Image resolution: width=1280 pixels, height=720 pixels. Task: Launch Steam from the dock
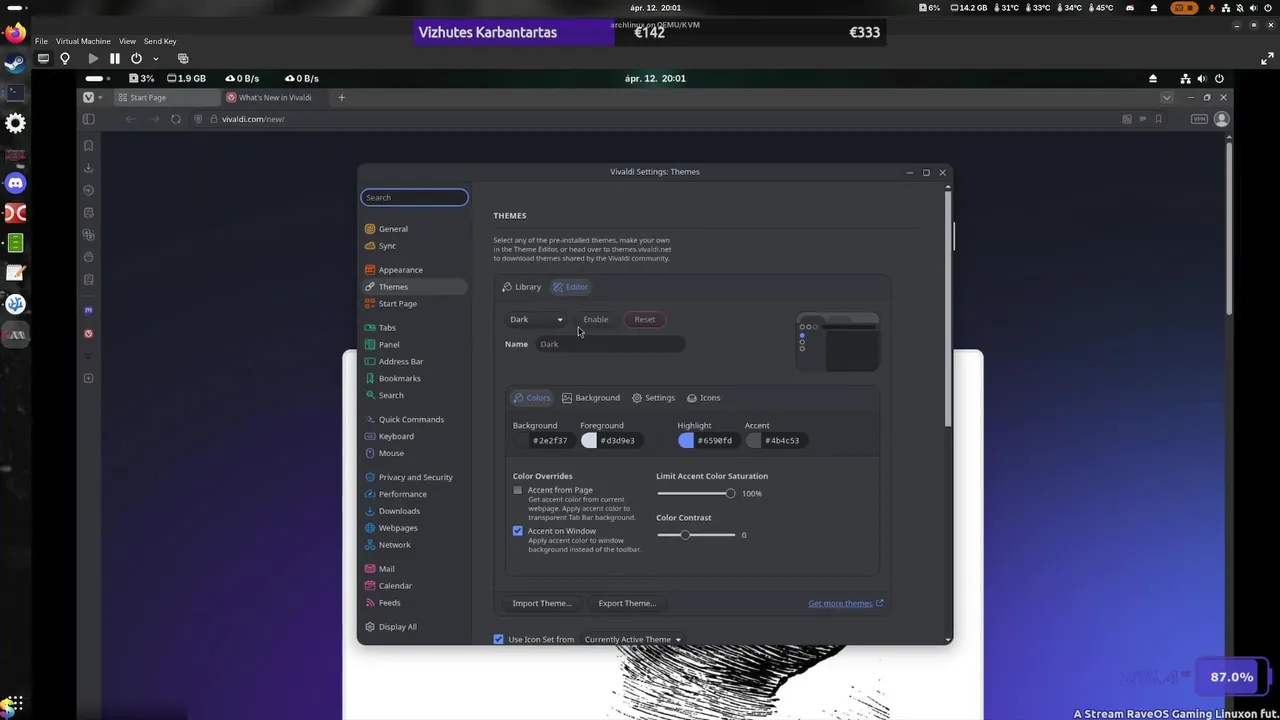(x=15, y=64)
